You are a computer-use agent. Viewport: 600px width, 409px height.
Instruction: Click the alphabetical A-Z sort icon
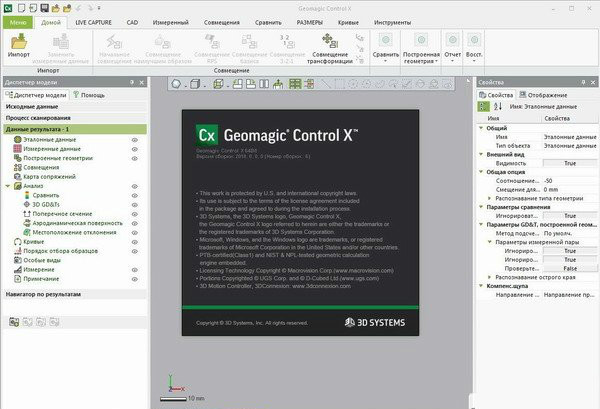498,107
